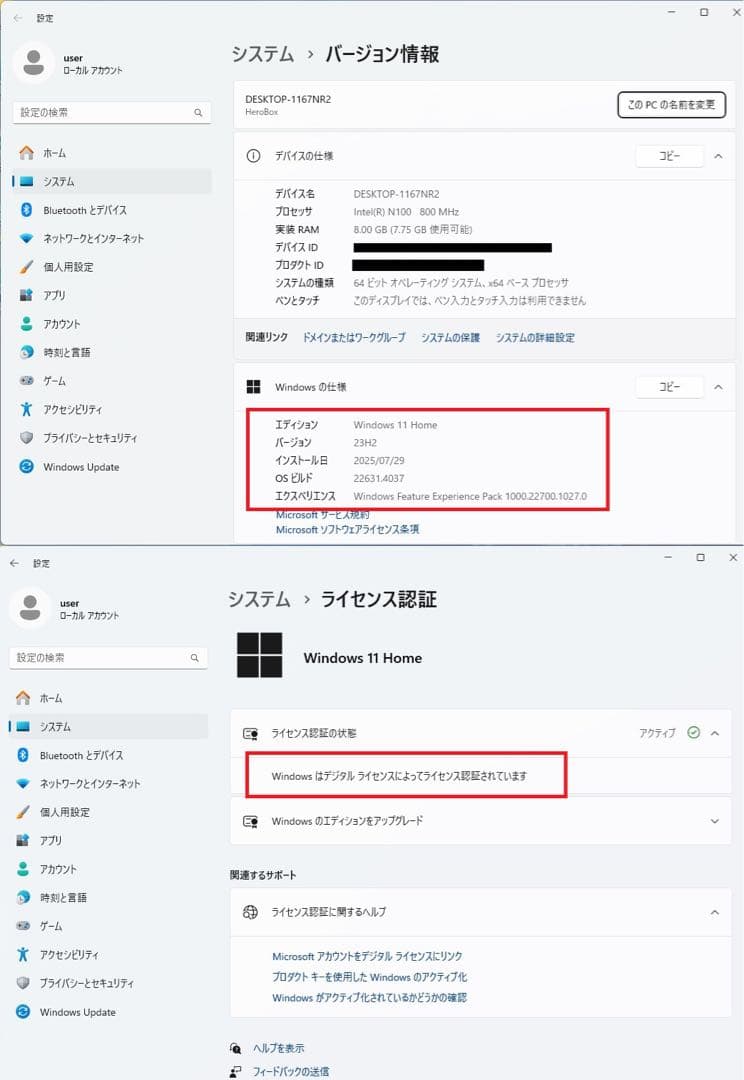Click コピー button for デバイスの仕様
This screenshot has width=744, height=1080.
coord(669,156)
